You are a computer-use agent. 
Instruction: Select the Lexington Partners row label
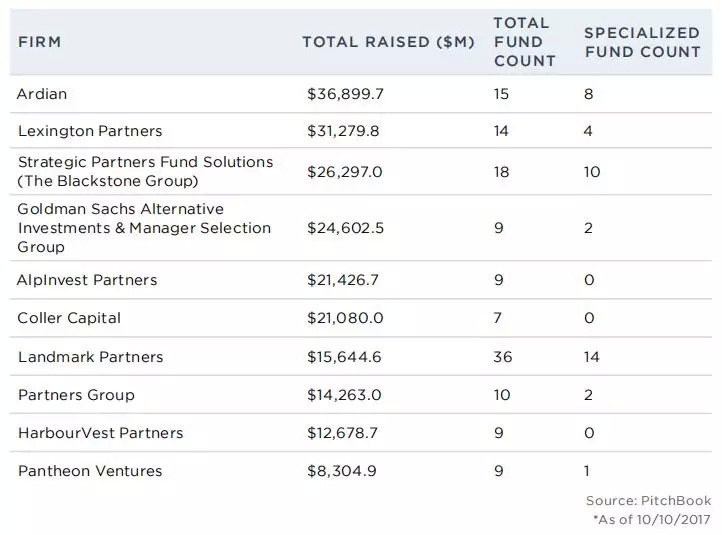(89, 132)
